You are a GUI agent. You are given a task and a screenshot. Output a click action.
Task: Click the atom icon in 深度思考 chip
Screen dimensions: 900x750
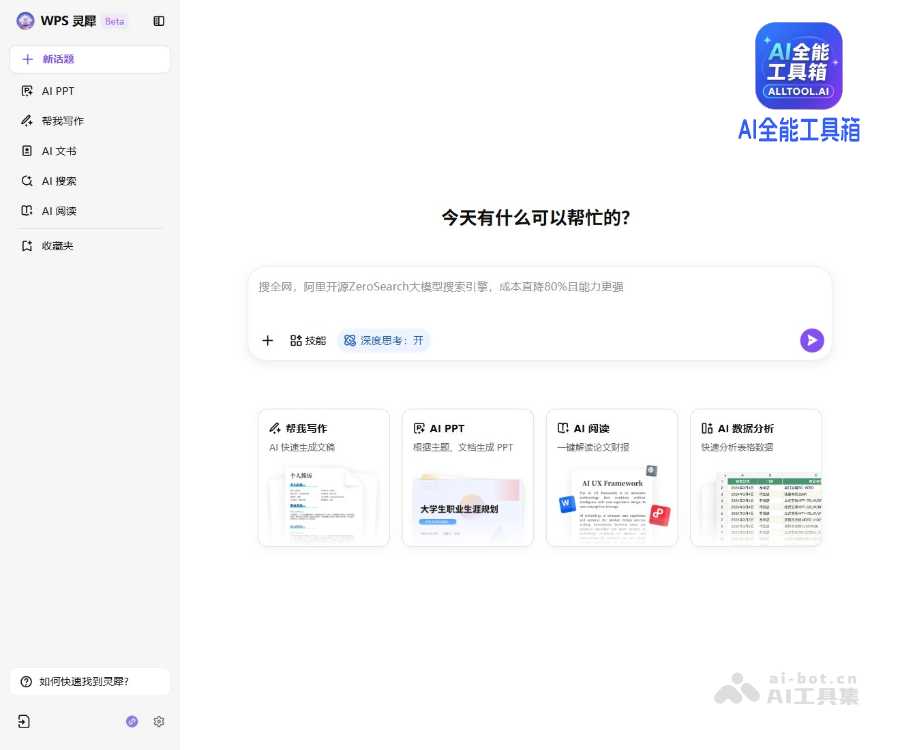[350, 340]
